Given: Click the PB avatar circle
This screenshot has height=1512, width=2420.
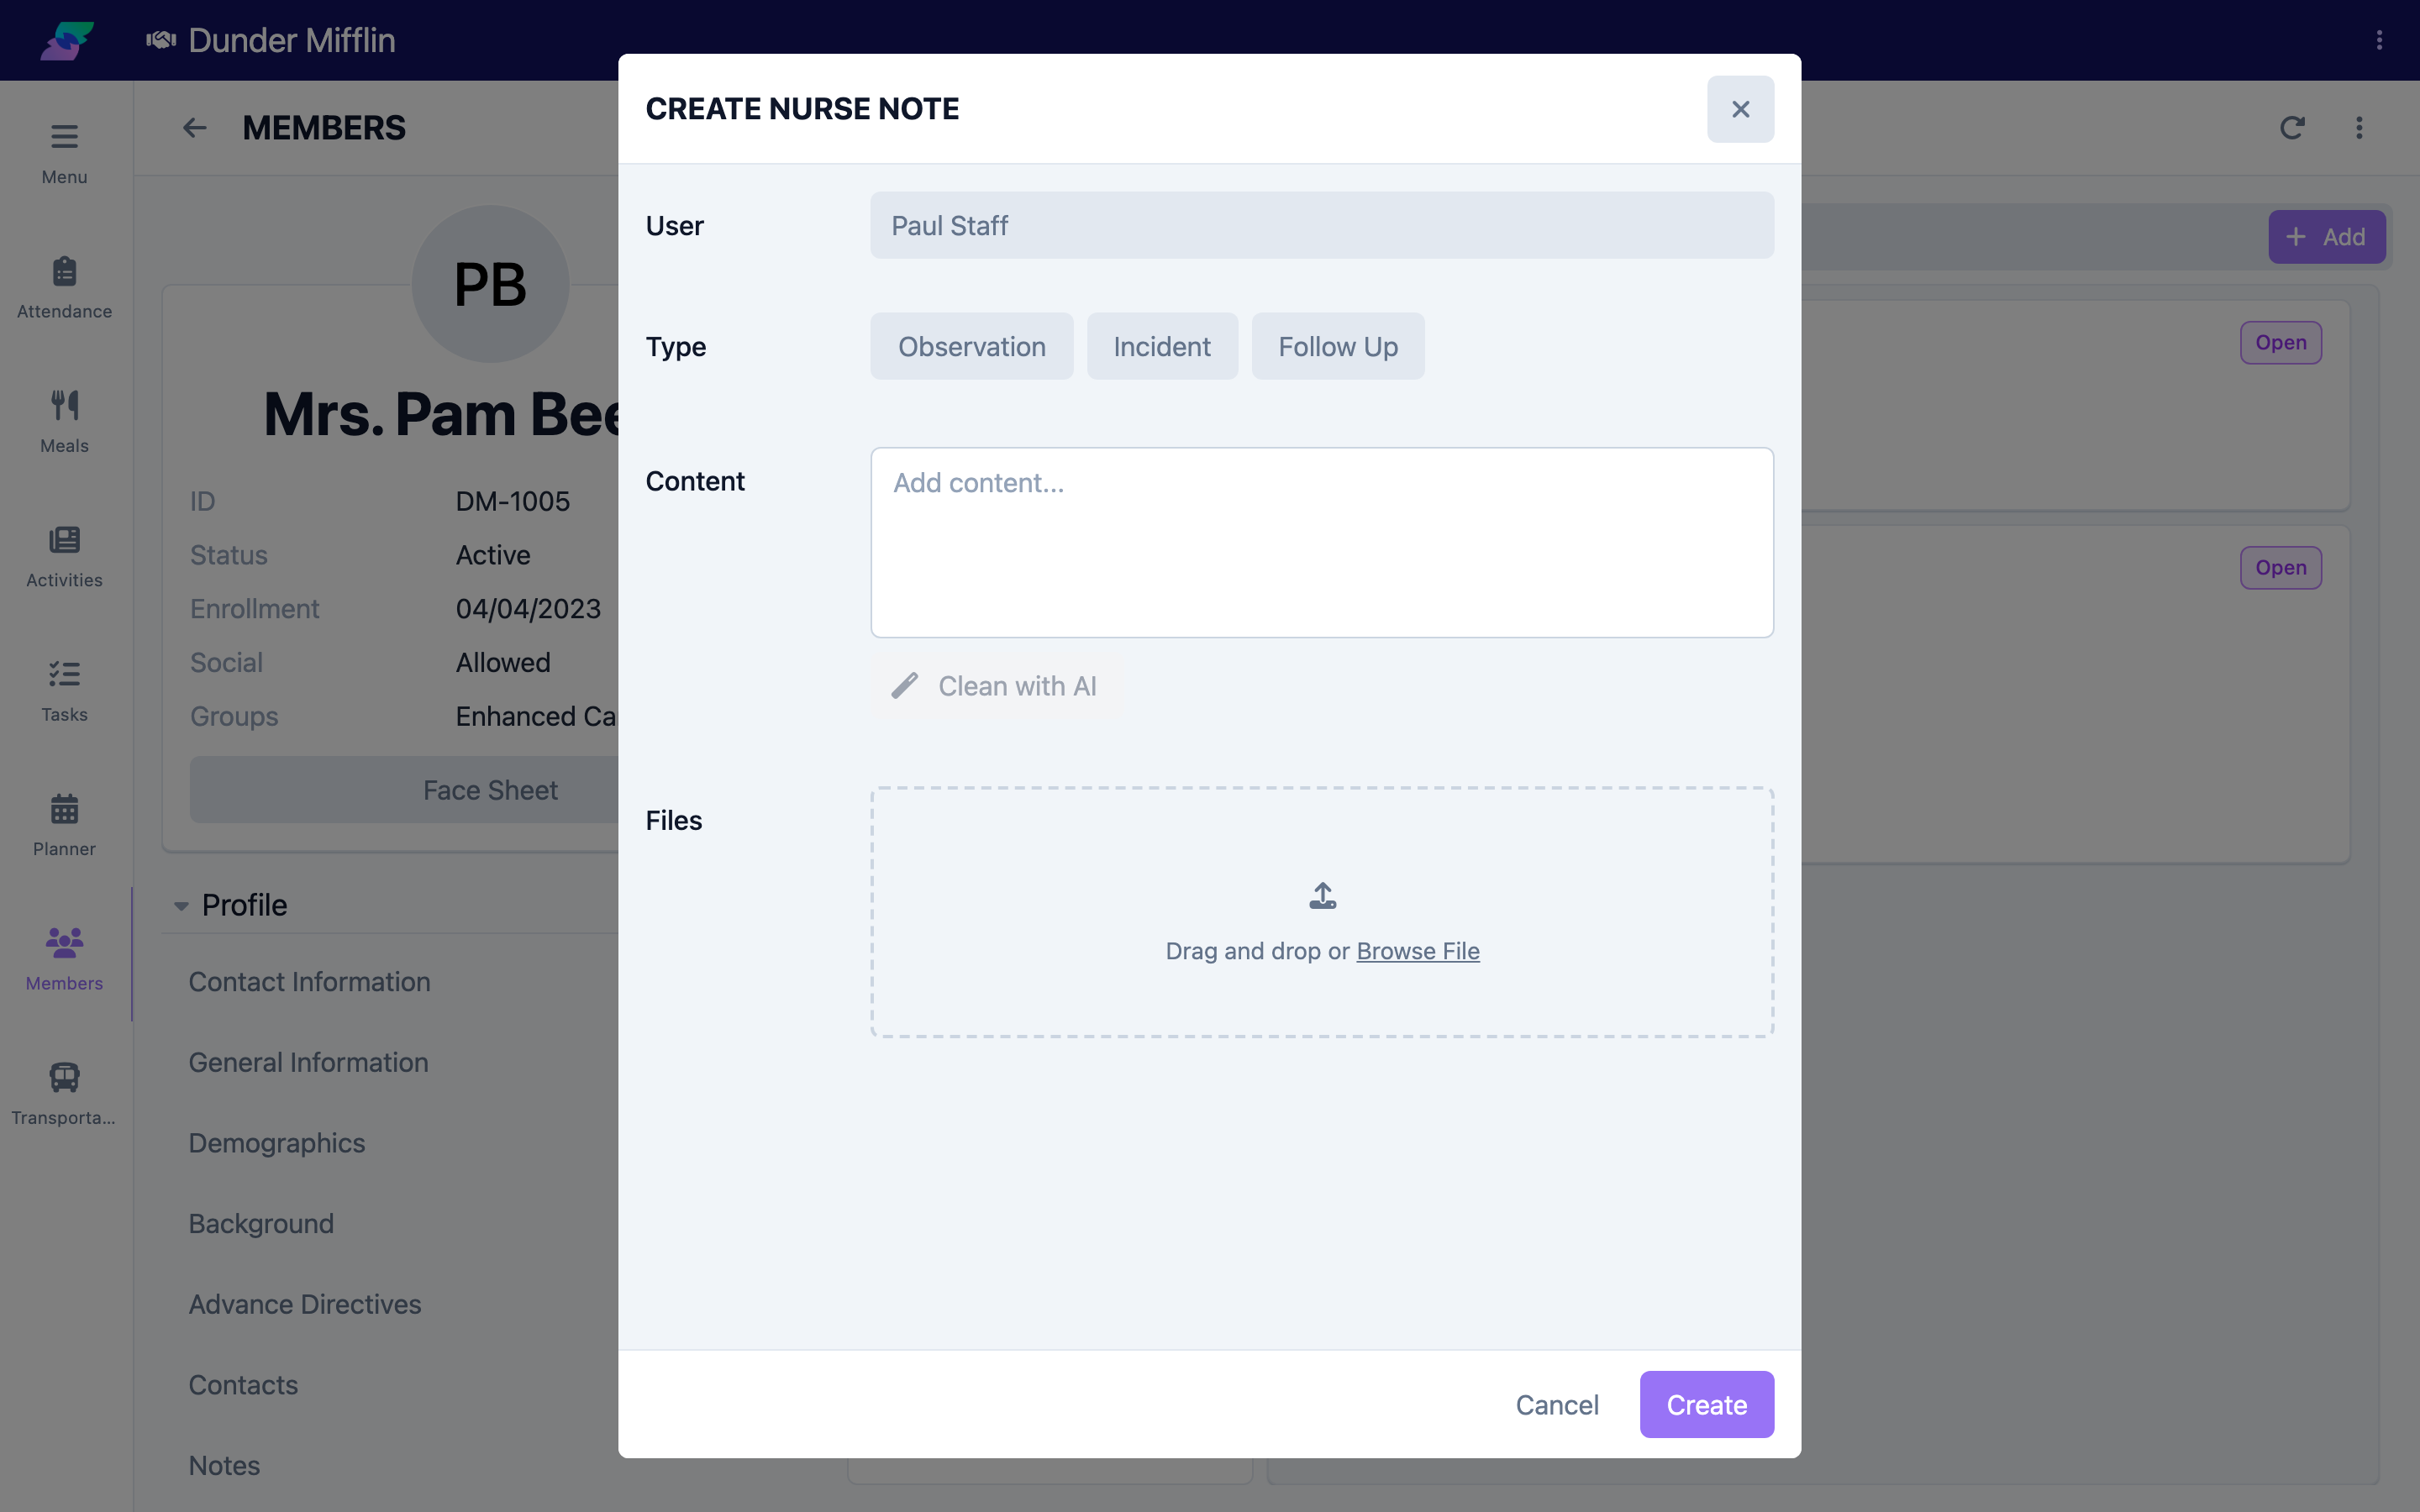Looking at the screenshot, I should click(490, 284).
